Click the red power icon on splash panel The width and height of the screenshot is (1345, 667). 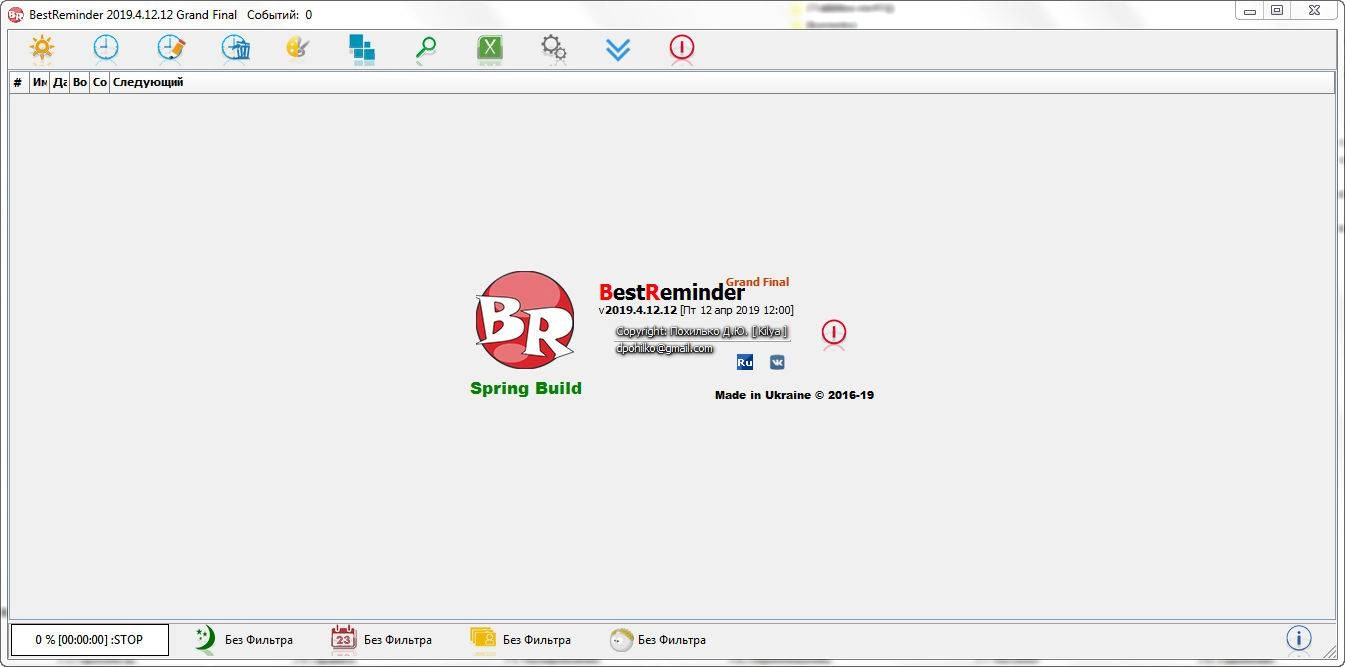coord(833,333)
